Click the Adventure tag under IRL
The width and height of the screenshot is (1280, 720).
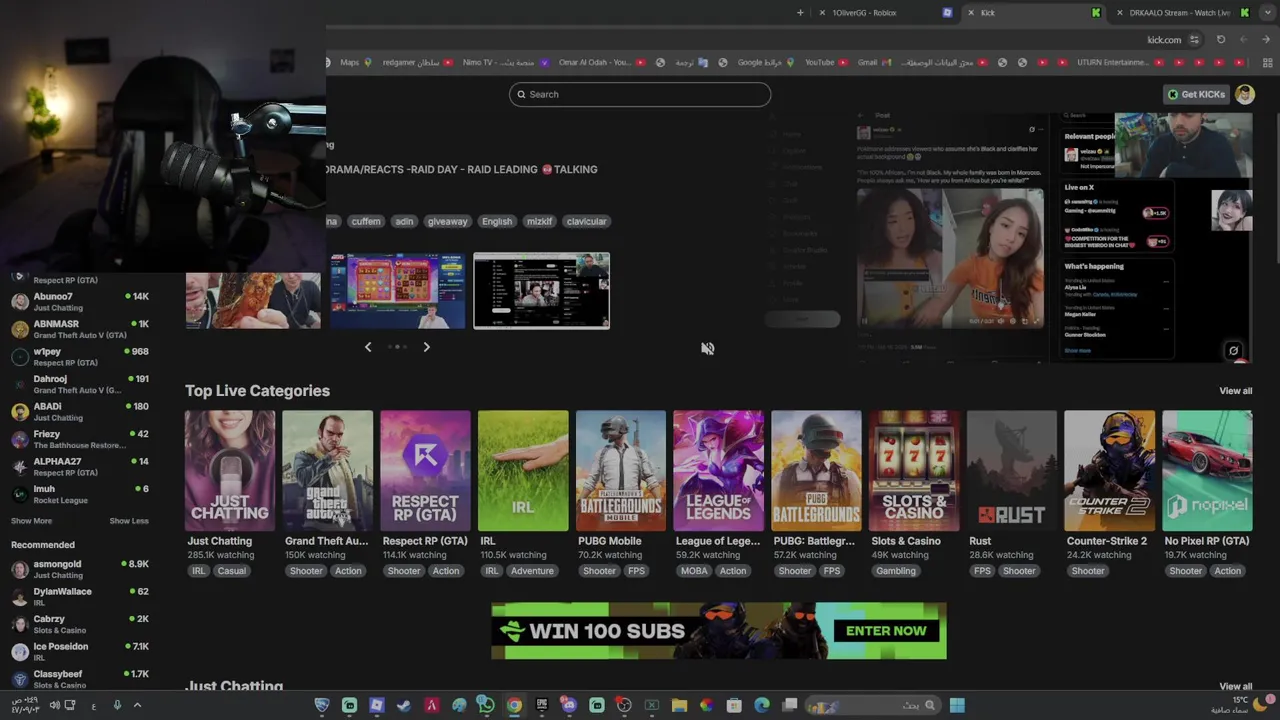[x=532, y=571]
